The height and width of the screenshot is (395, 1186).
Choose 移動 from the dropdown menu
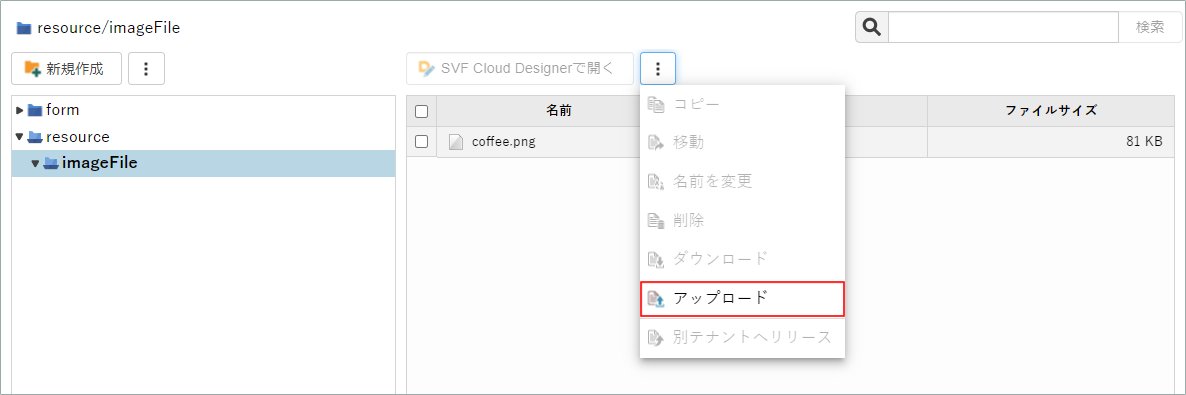pos(742,142)
